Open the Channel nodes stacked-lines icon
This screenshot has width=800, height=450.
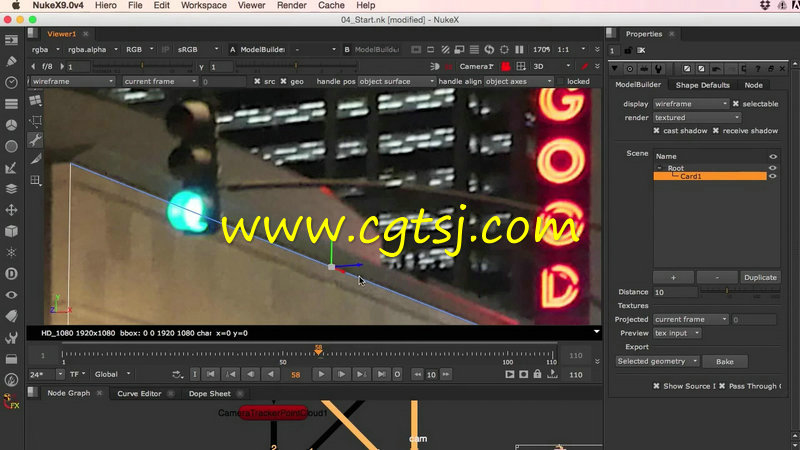11,104
